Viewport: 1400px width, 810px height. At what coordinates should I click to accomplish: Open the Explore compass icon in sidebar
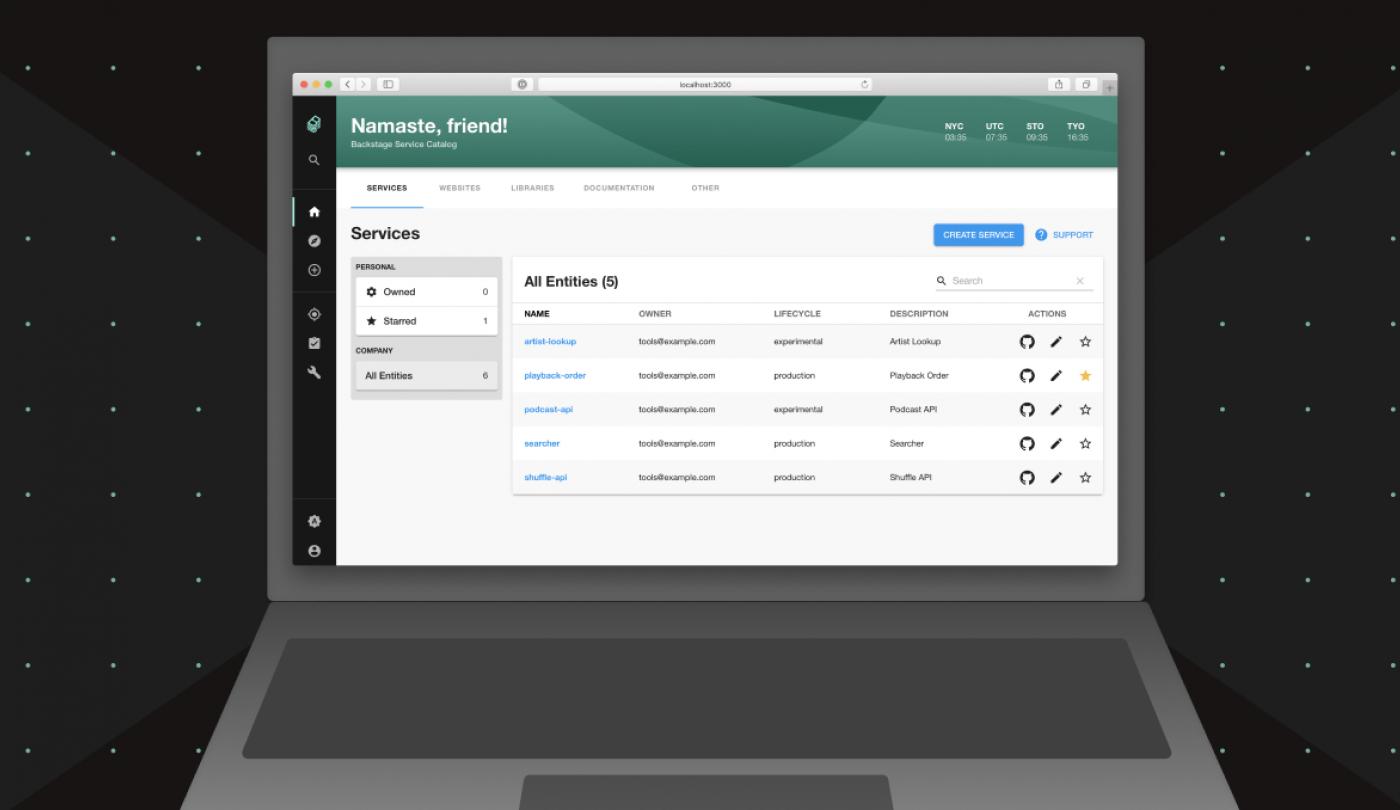314,241
